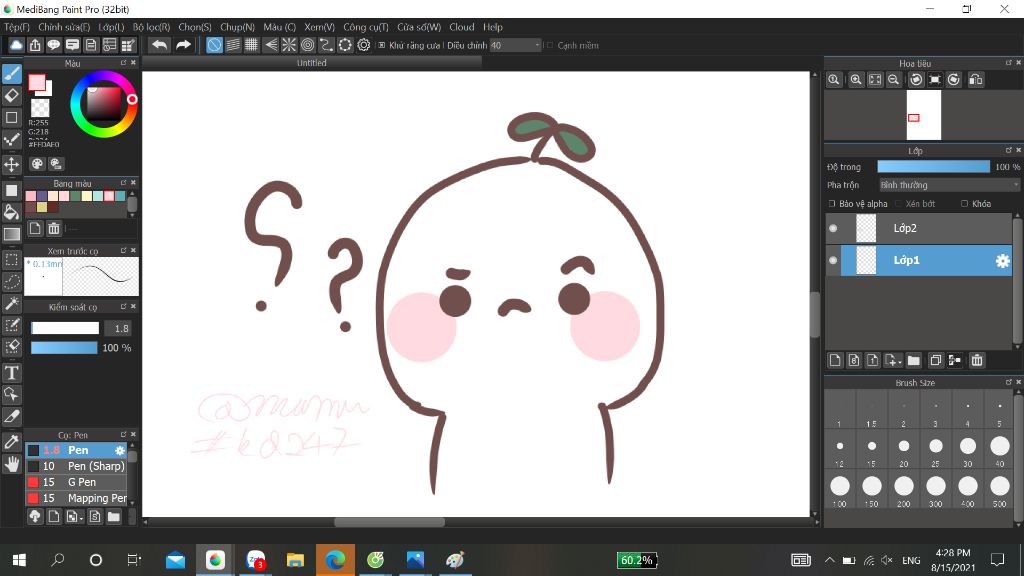Image resolution: width=1024 pixels, height=576 pixels.
Task: Open the Pha trộn blending dropdown
Action: (x=949, y=185)
